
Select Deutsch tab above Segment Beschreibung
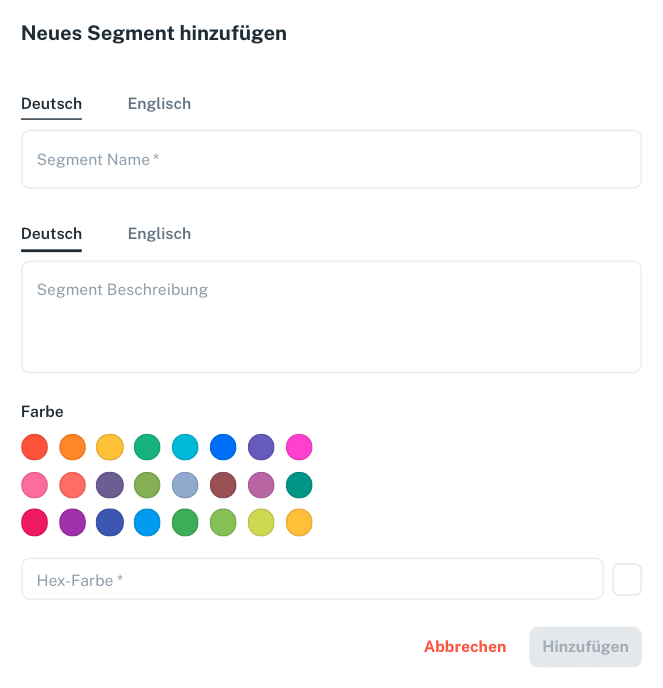(51, 234)
